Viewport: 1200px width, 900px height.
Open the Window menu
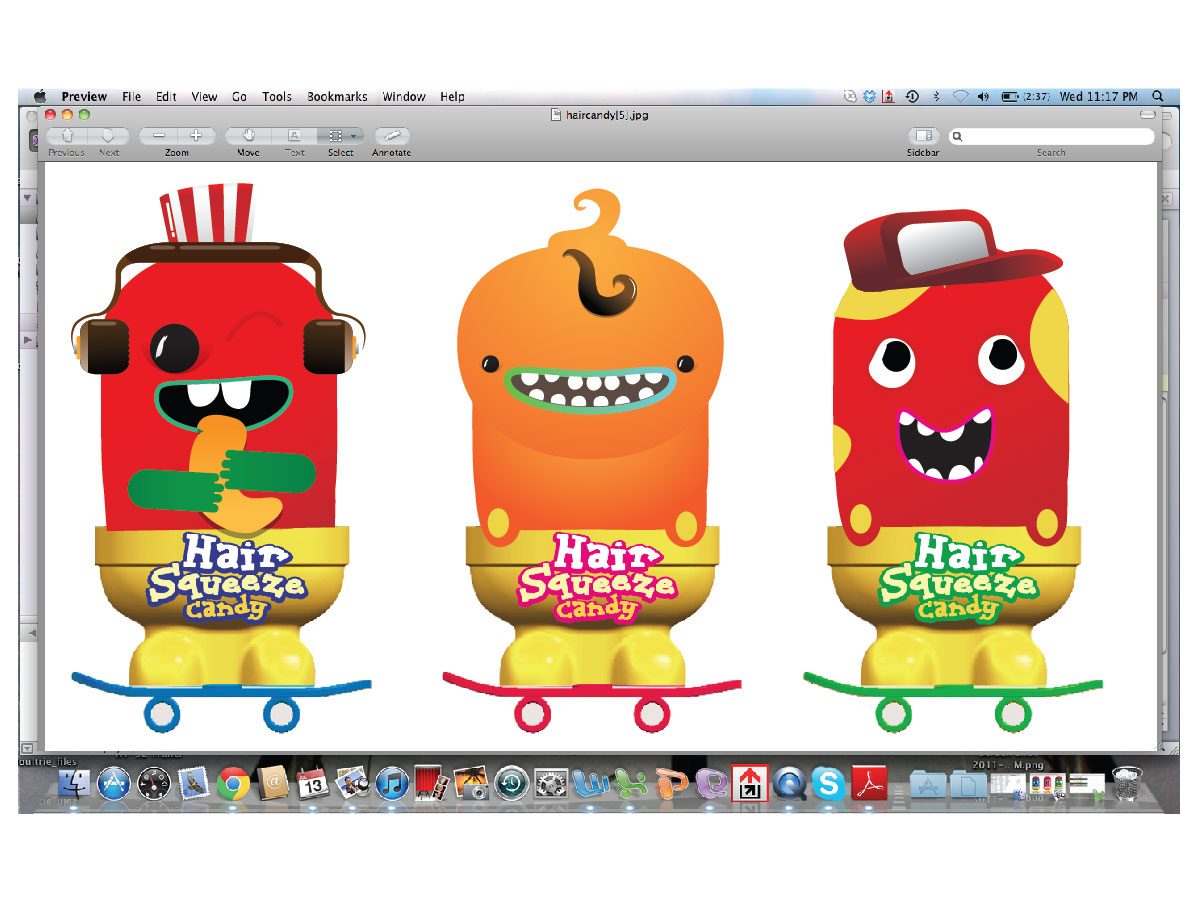[404, 97]
